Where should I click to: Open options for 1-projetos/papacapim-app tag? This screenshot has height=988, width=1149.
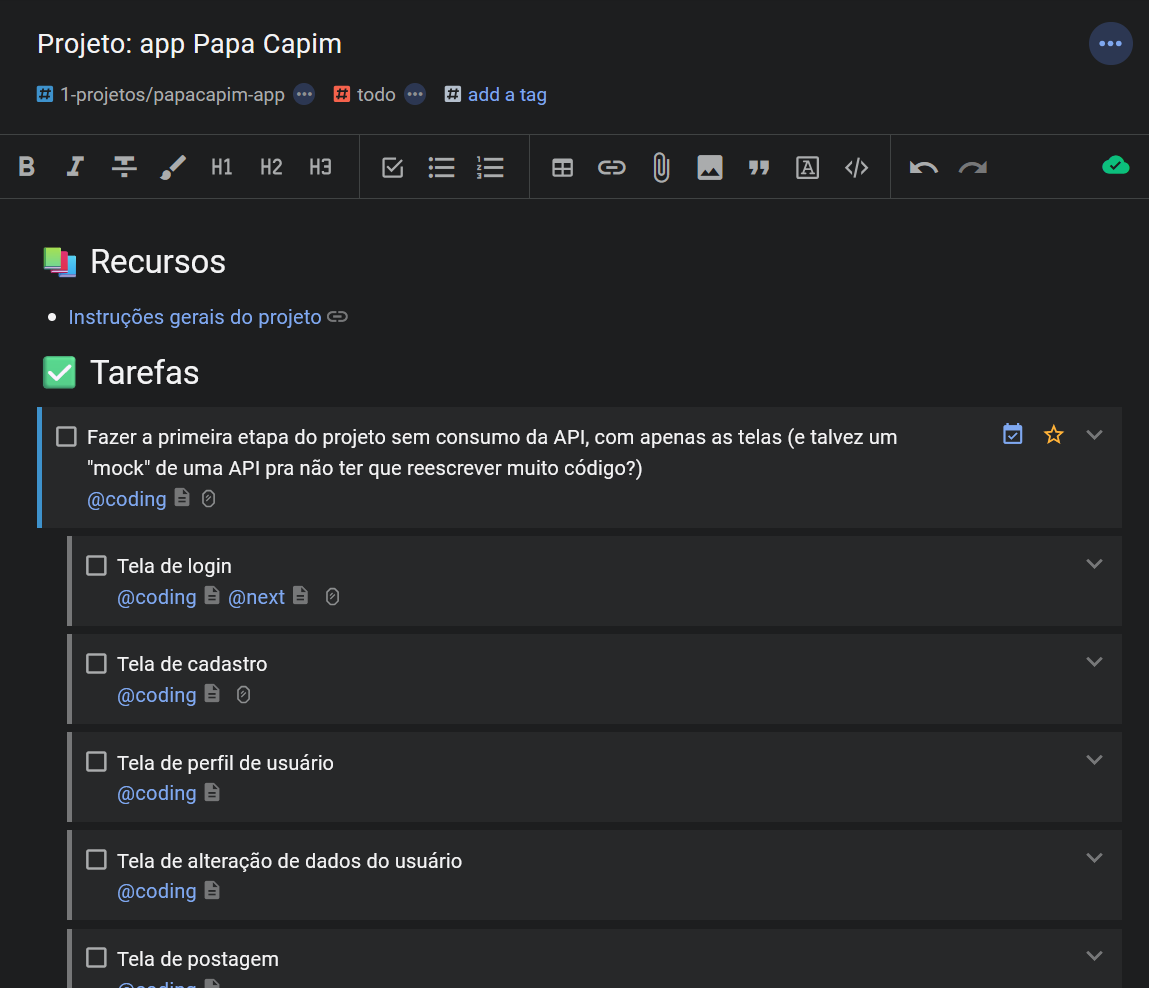[x=304, y=94]
